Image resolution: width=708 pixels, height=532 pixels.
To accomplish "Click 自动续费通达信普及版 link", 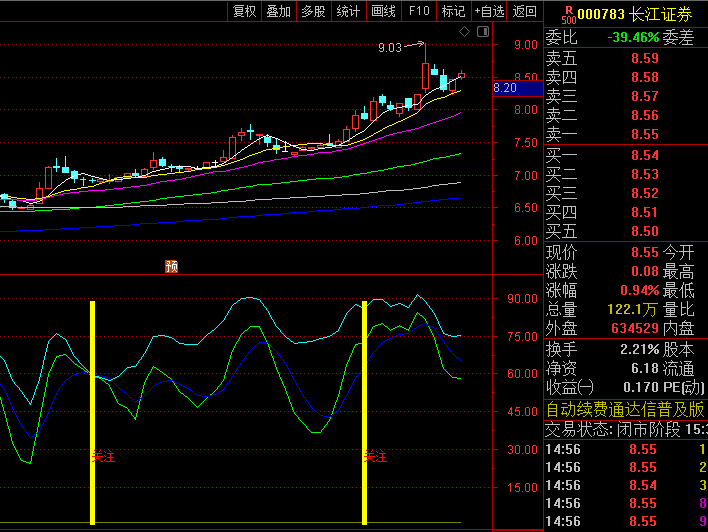I will coord(625,409).
